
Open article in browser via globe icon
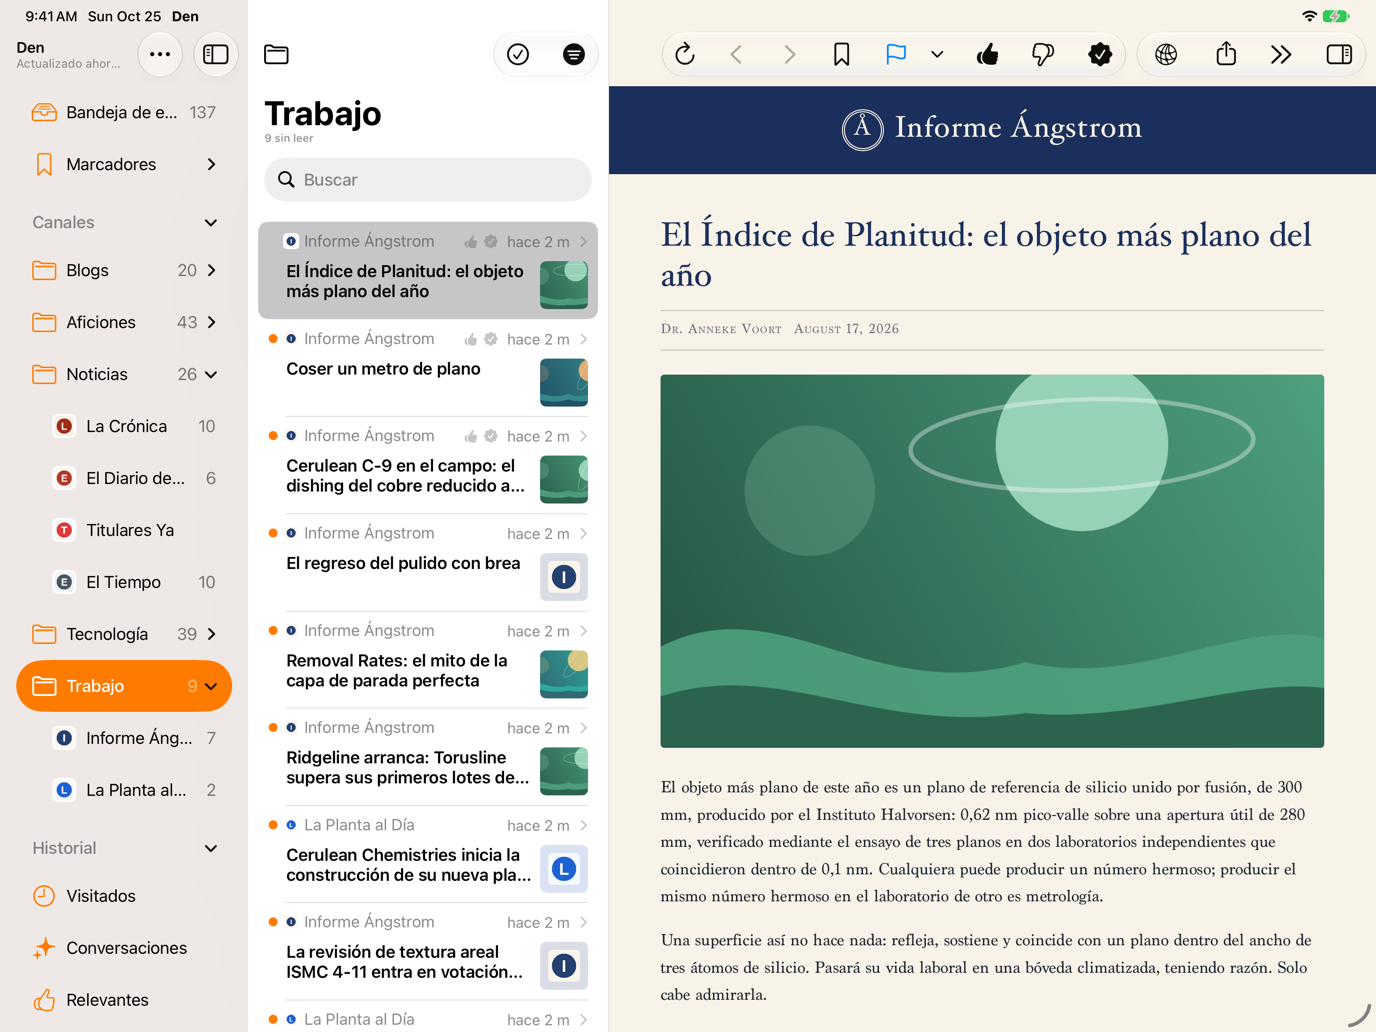click(1166, 54)
